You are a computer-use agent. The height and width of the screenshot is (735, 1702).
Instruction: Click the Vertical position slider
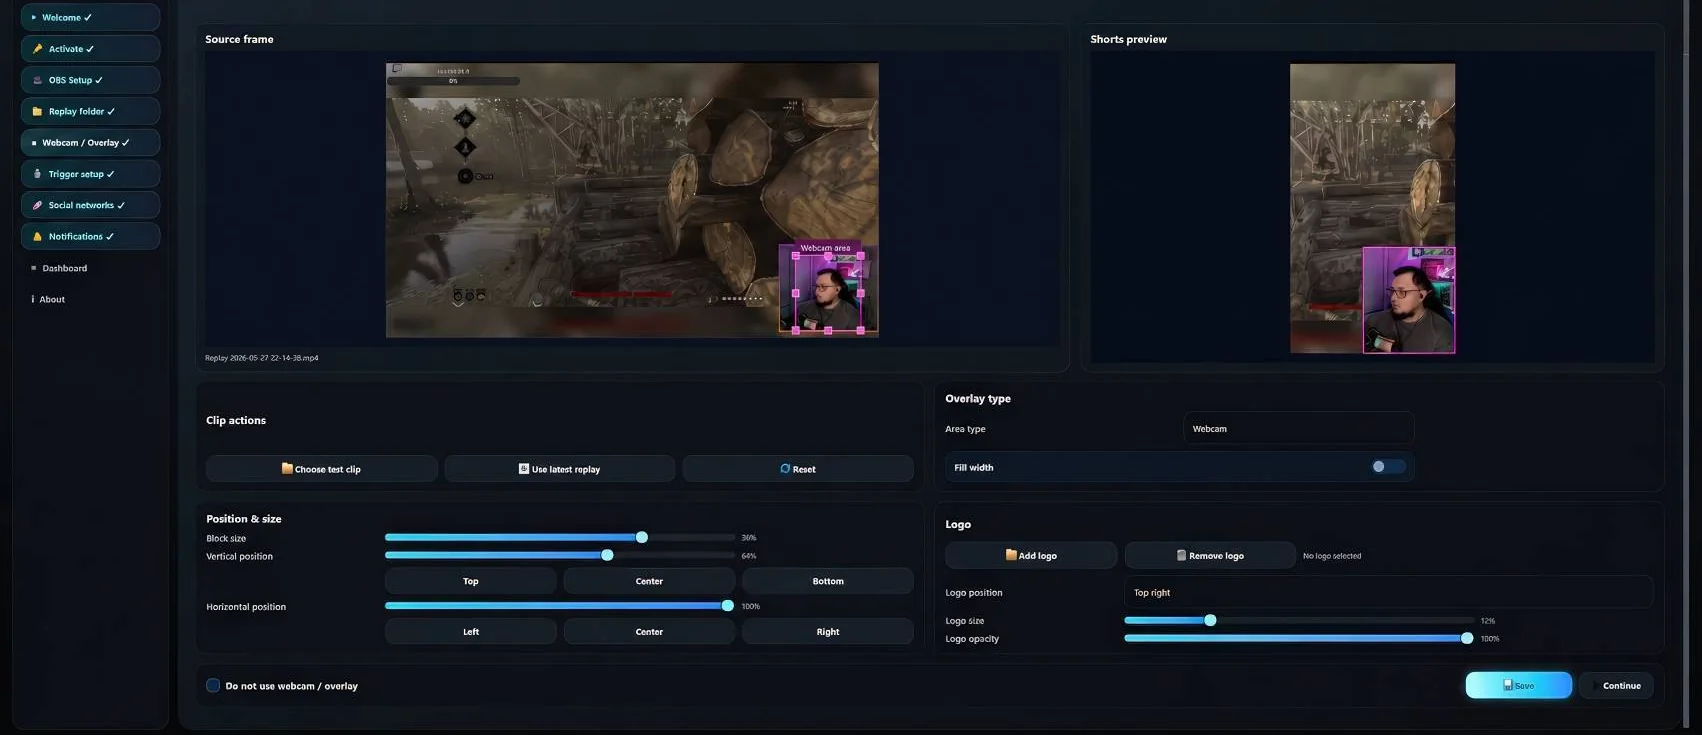coord(560,555)
